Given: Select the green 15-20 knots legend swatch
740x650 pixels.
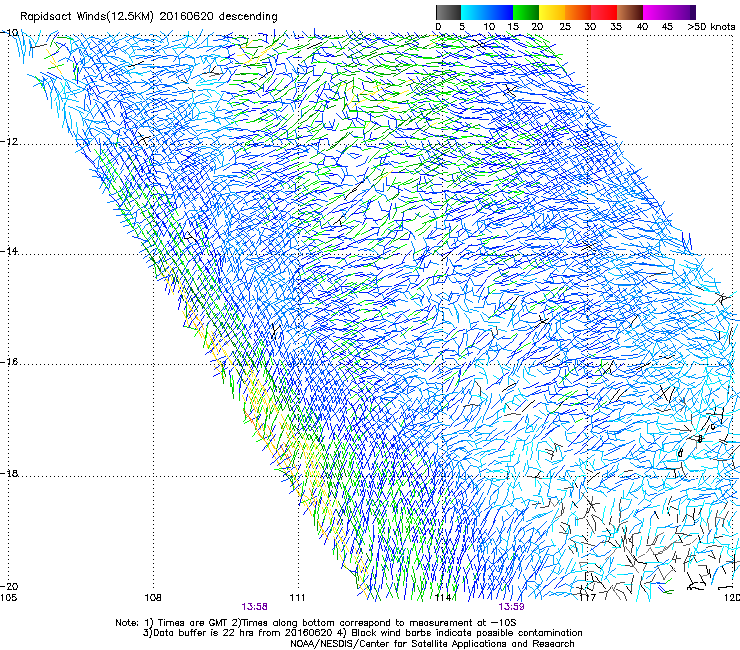Looking at the screenshot, I should point(526,12).
